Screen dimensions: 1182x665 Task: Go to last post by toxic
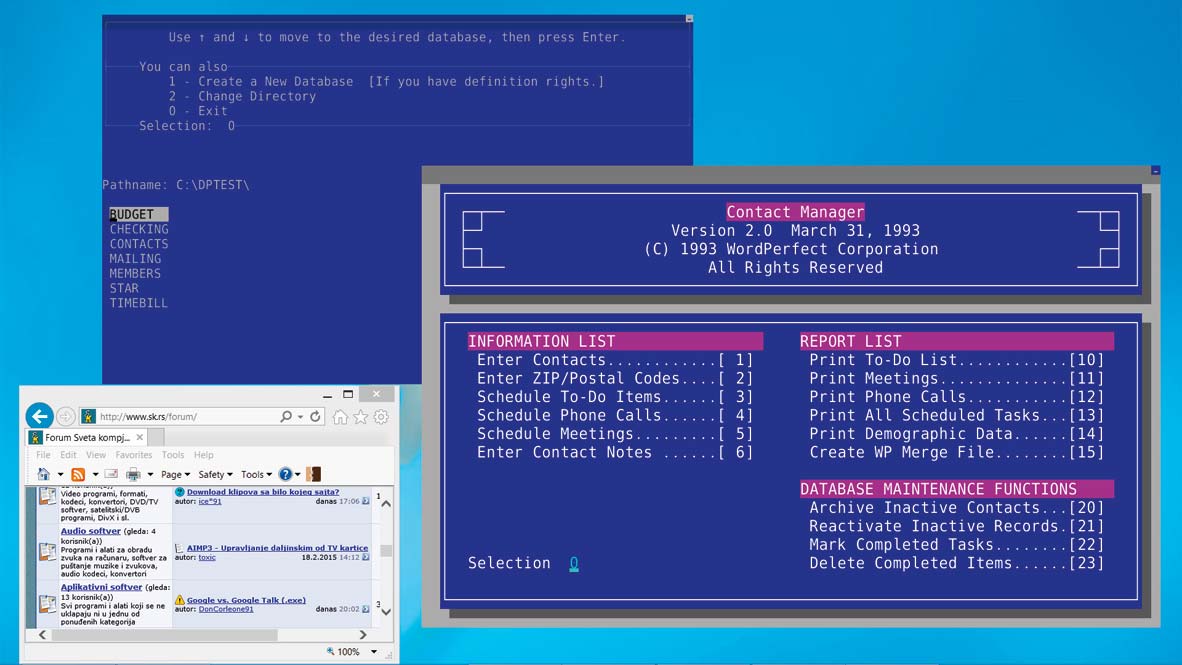tap(366, 557)
